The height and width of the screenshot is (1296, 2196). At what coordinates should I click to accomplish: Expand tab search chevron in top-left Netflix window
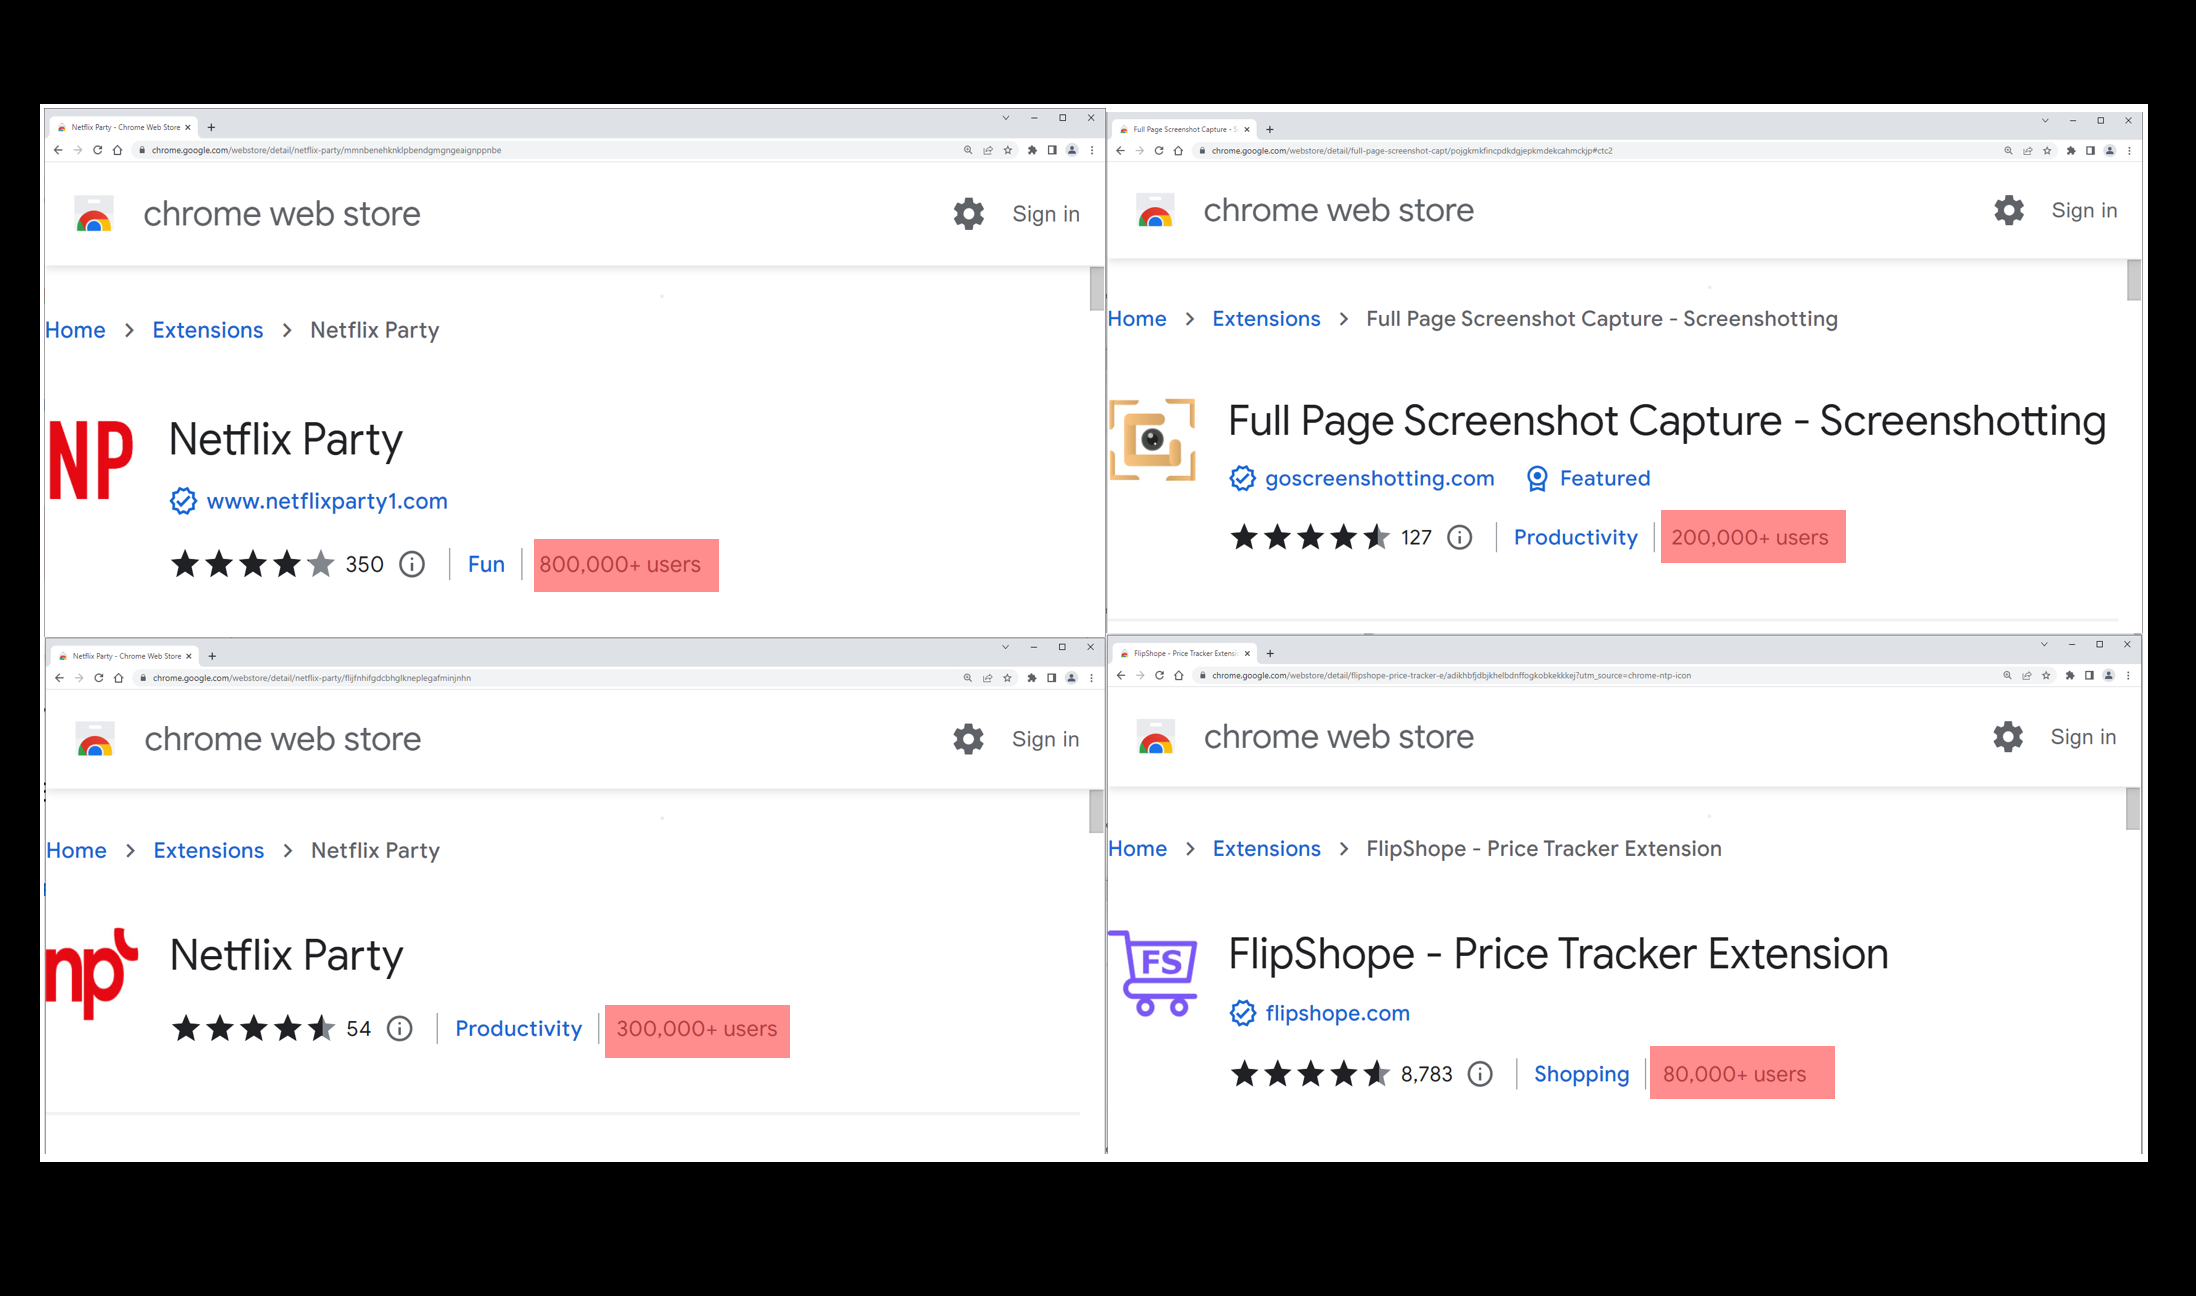pyautogui.click(x=1006, y=118)
